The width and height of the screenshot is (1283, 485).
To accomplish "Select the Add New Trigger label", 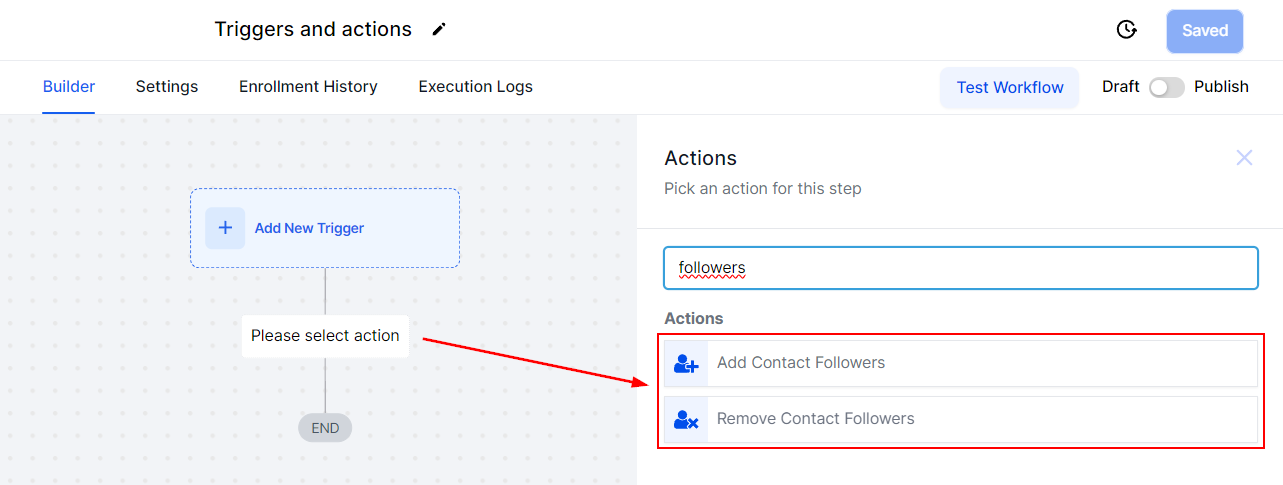I will (309, 228).
